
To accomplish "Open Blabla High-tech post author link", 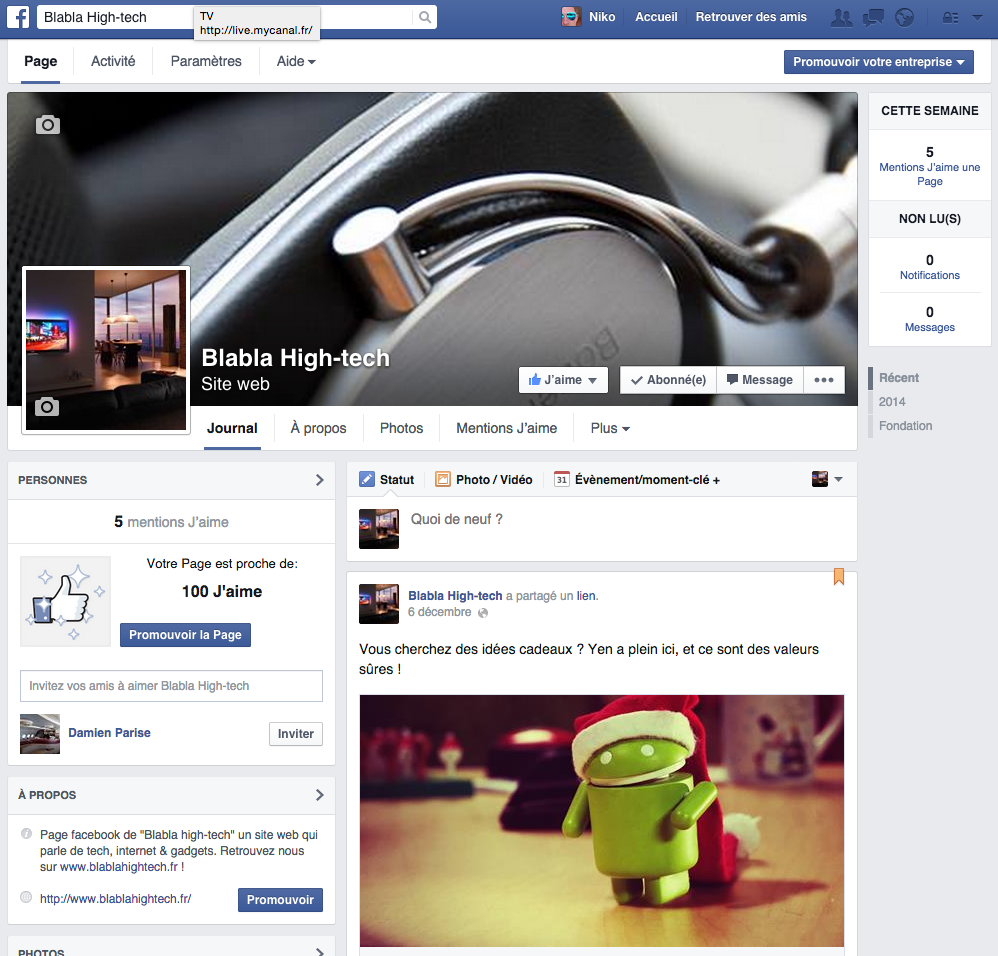I will coord(455,596).
